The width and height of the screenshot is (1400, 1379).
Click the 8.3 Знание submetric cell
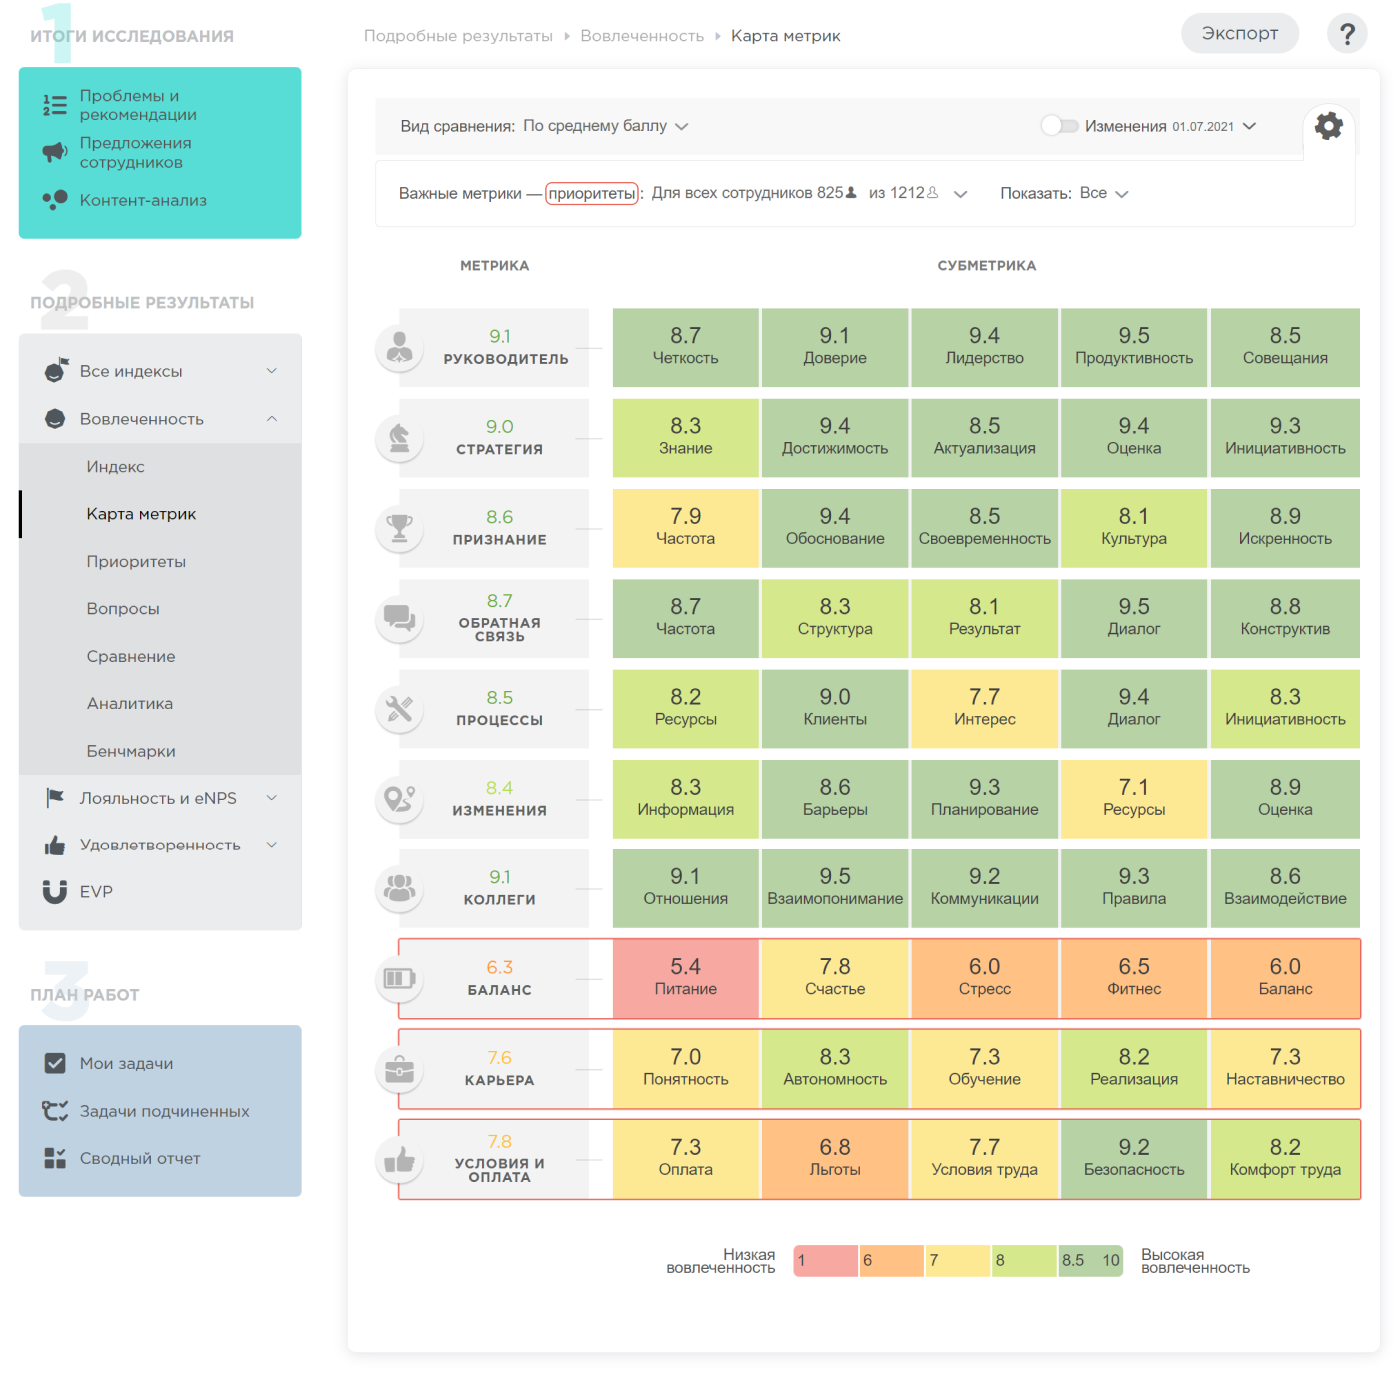coord(686,437)
